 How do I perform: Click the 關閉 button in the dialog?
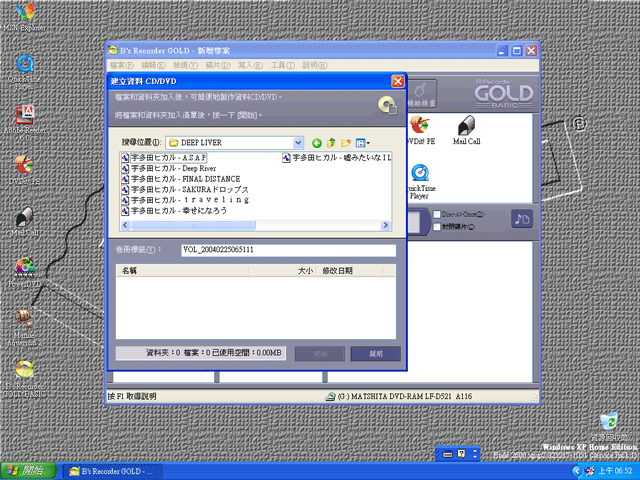pos(376,354)
